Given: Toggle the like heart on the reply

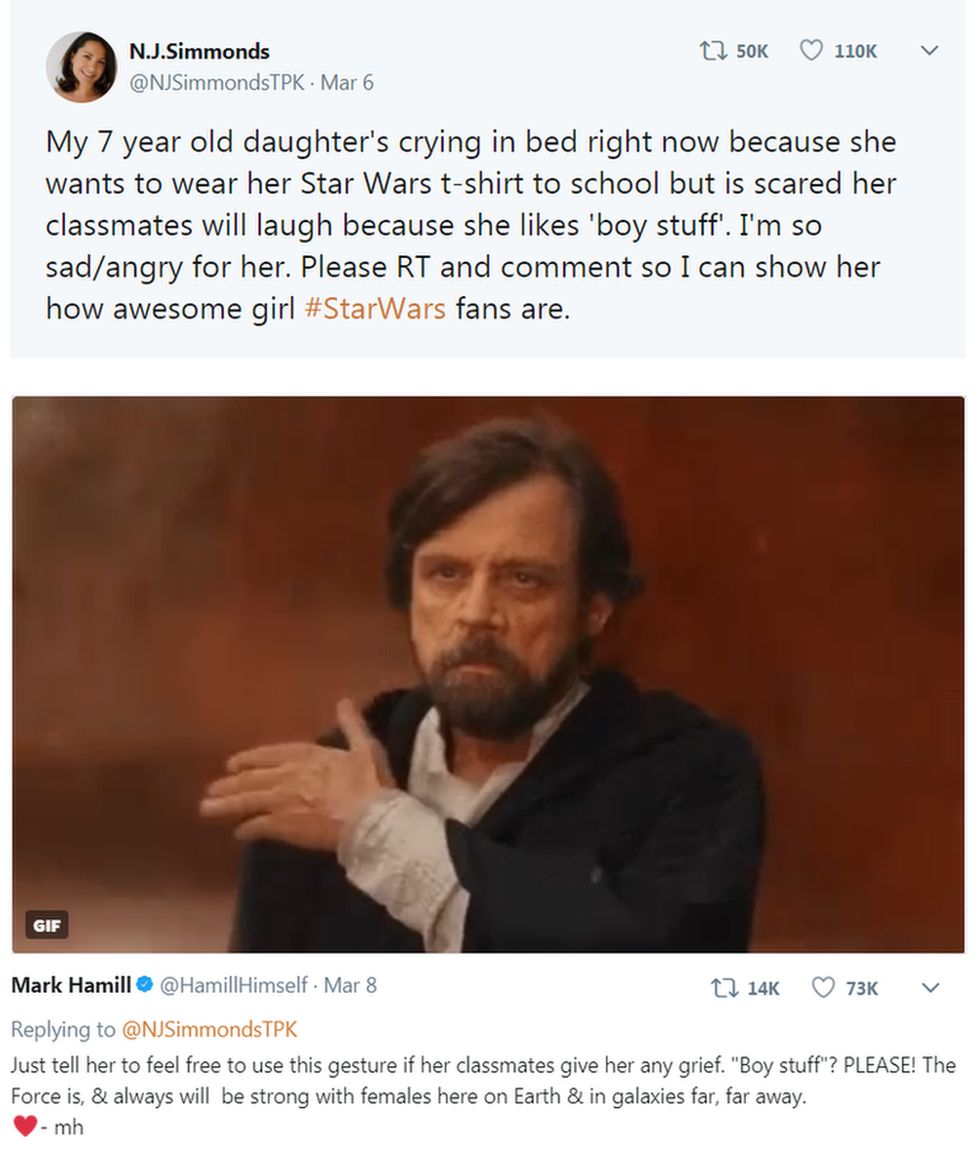Looking at the screenshot, I should (822, 988).
